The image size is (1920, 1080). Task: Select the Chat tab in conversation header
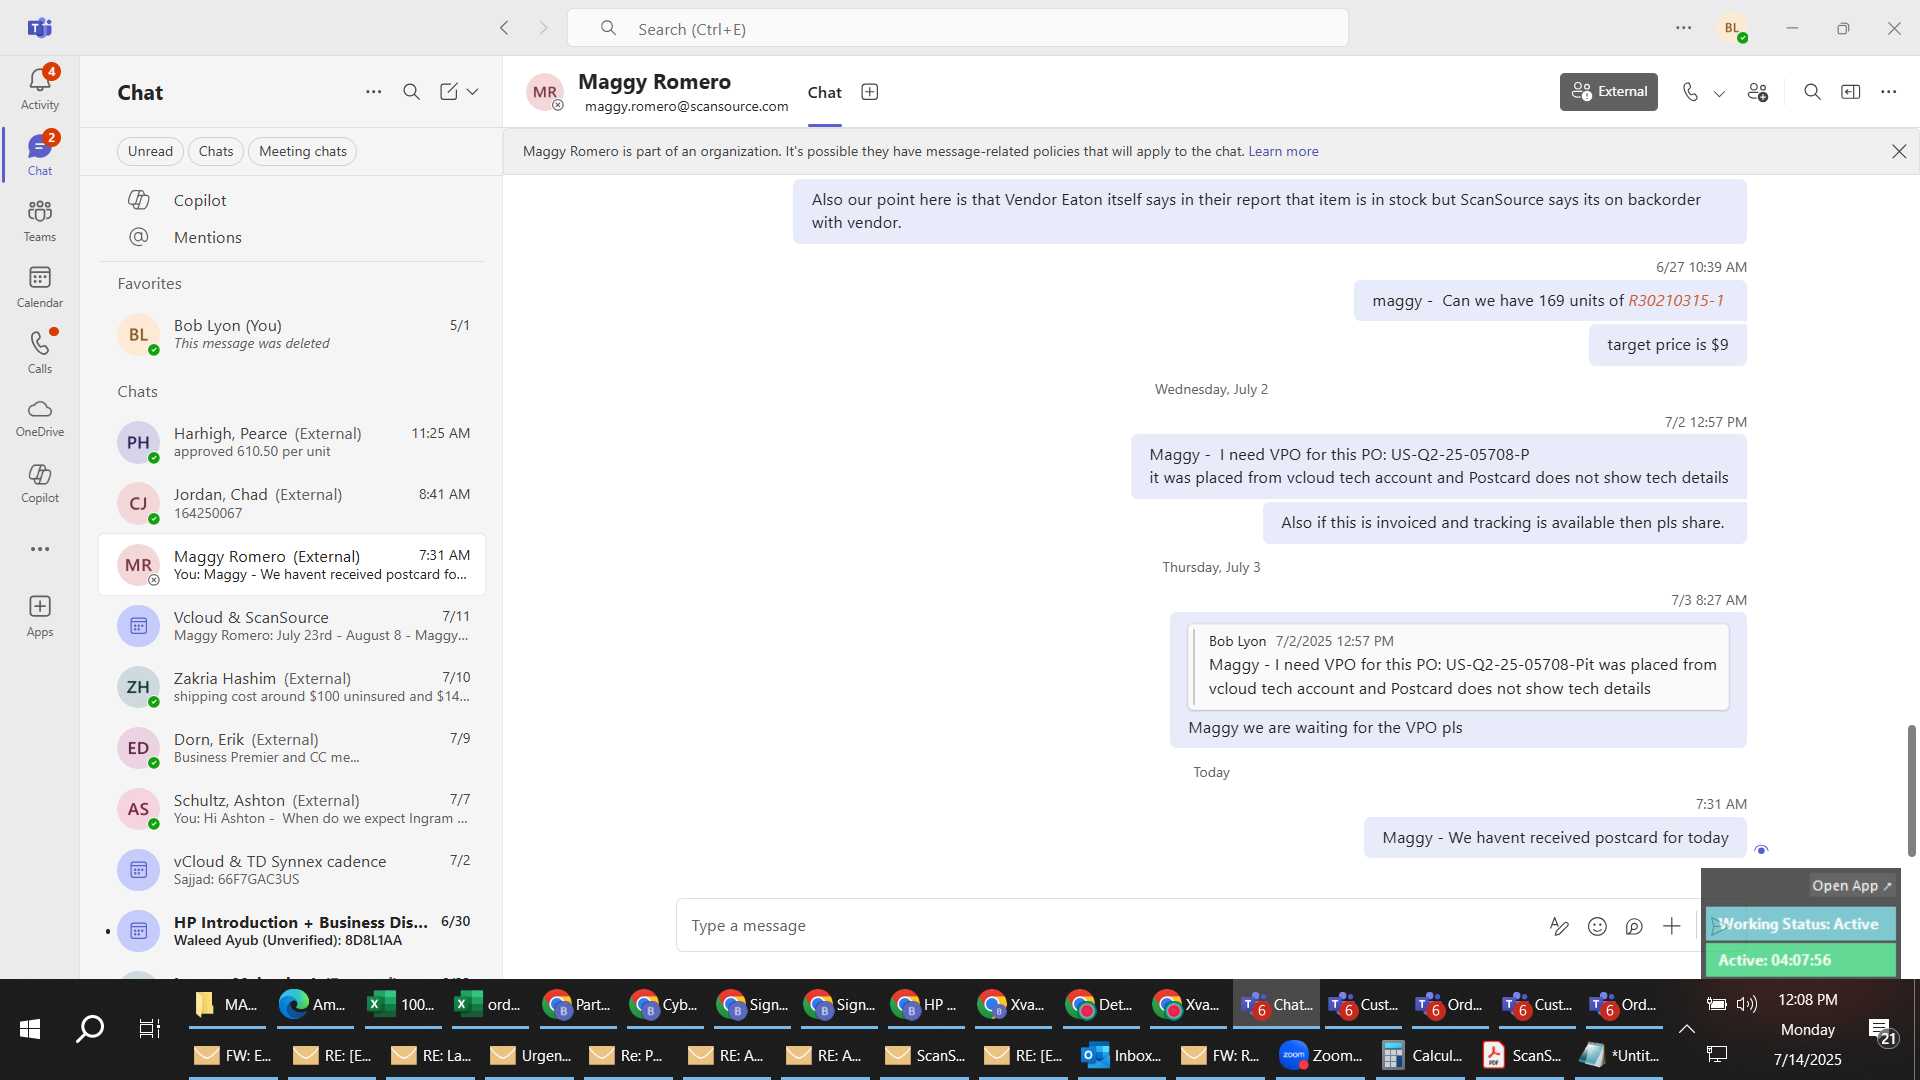(x=825, y=92)
